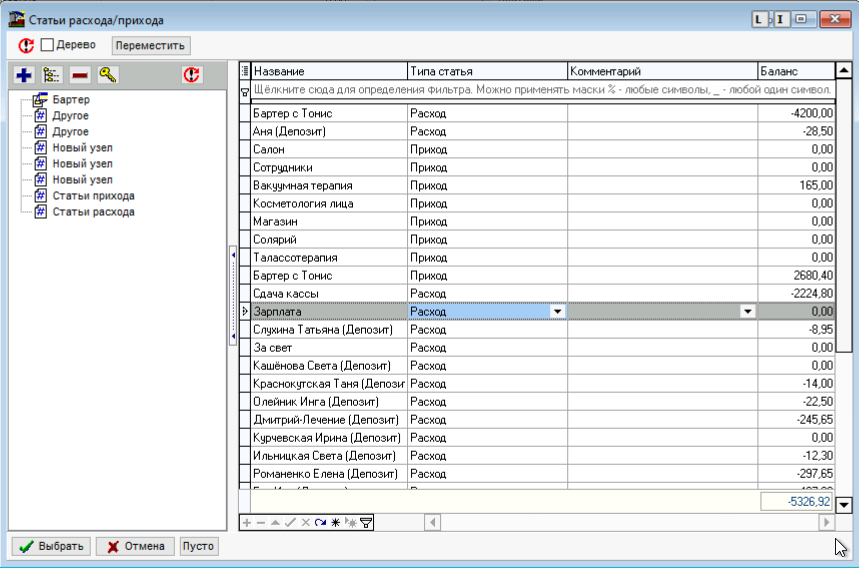Click the filter funnel icon in grid navigator
Image resolution: width=859 pixels, height=568 pixels.
click(x=367, y=522)
